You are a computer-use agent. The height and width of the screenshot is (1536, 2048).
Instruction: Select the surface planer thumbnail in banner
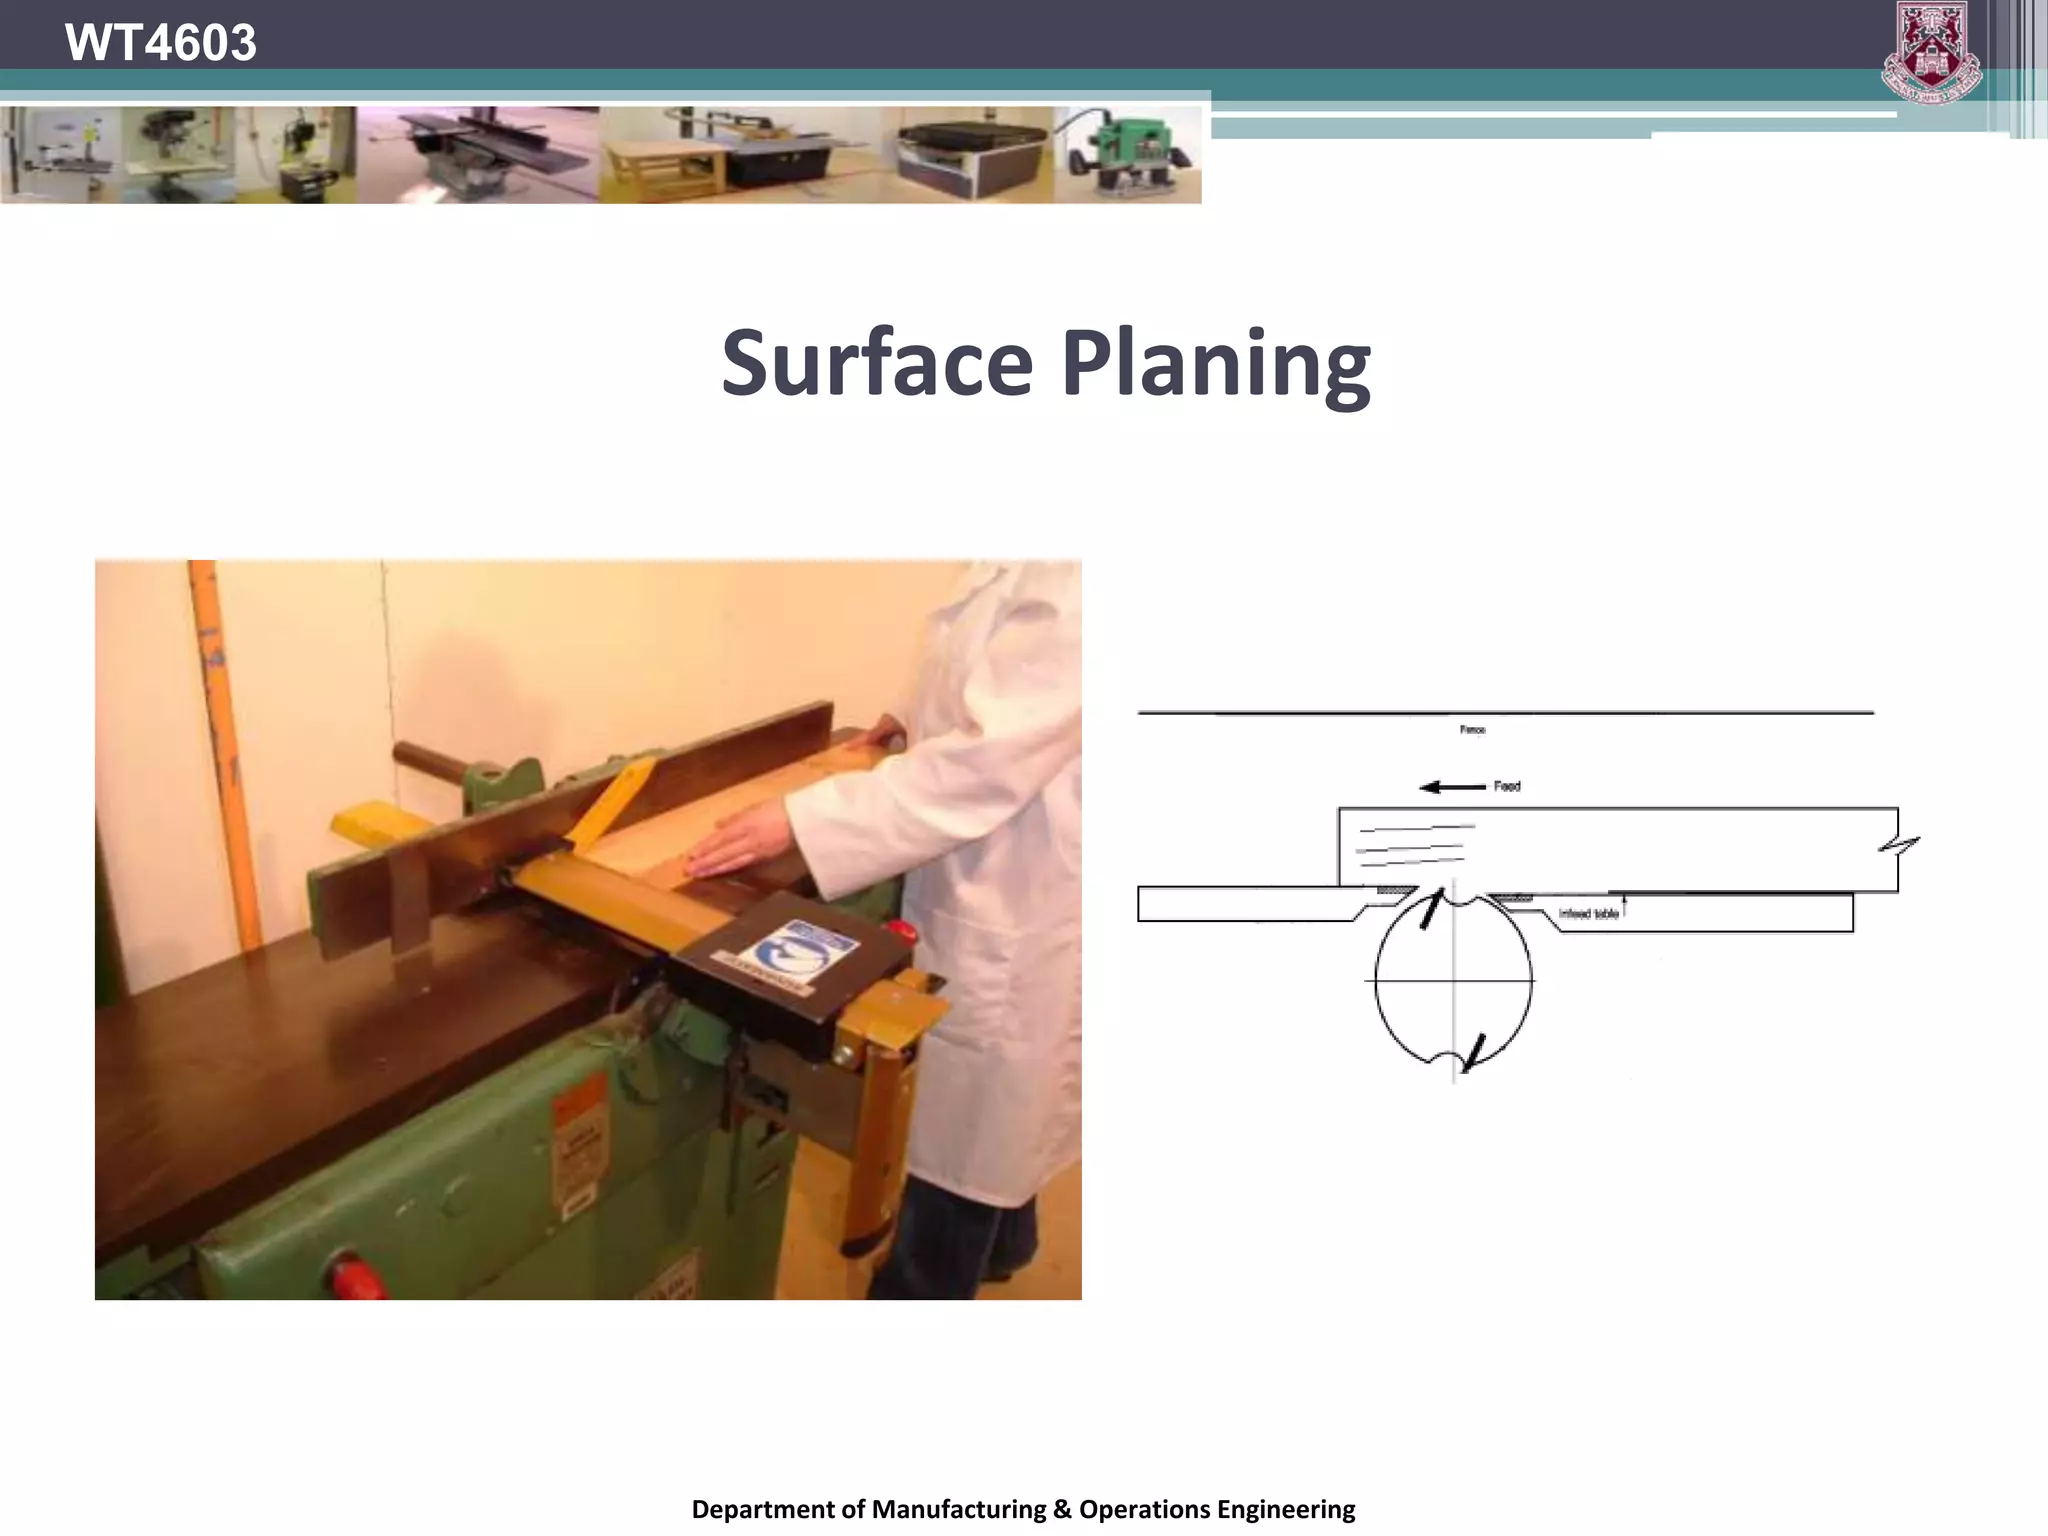478,155
